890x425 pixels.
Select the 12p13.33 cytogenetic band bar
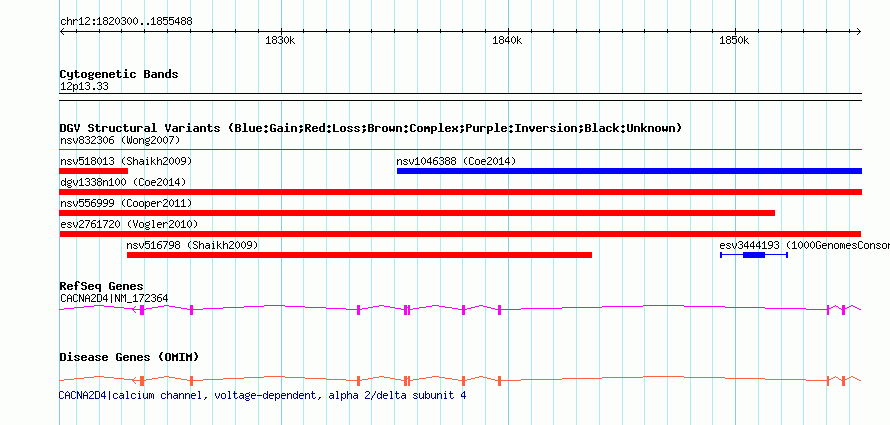point(460,97)
